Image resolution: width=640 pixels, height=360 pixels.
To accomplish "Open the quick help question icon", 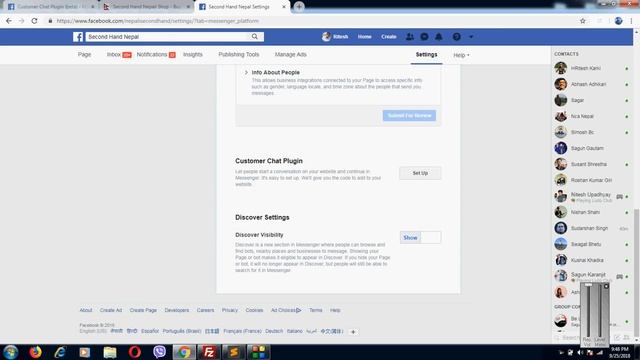I will pyautogui.click(x=456, y=37).
